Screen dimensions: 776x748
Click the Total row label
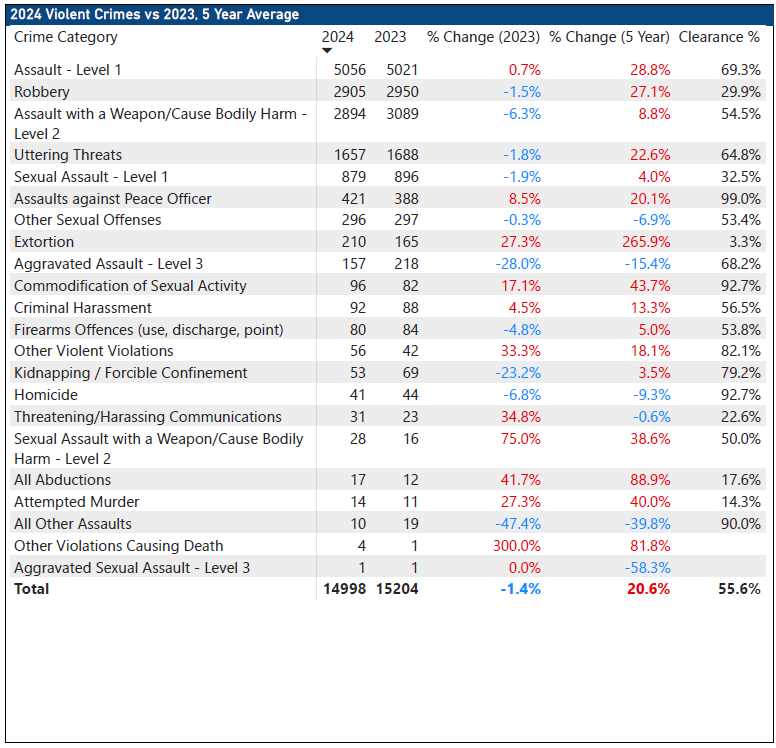coord(32,589)
